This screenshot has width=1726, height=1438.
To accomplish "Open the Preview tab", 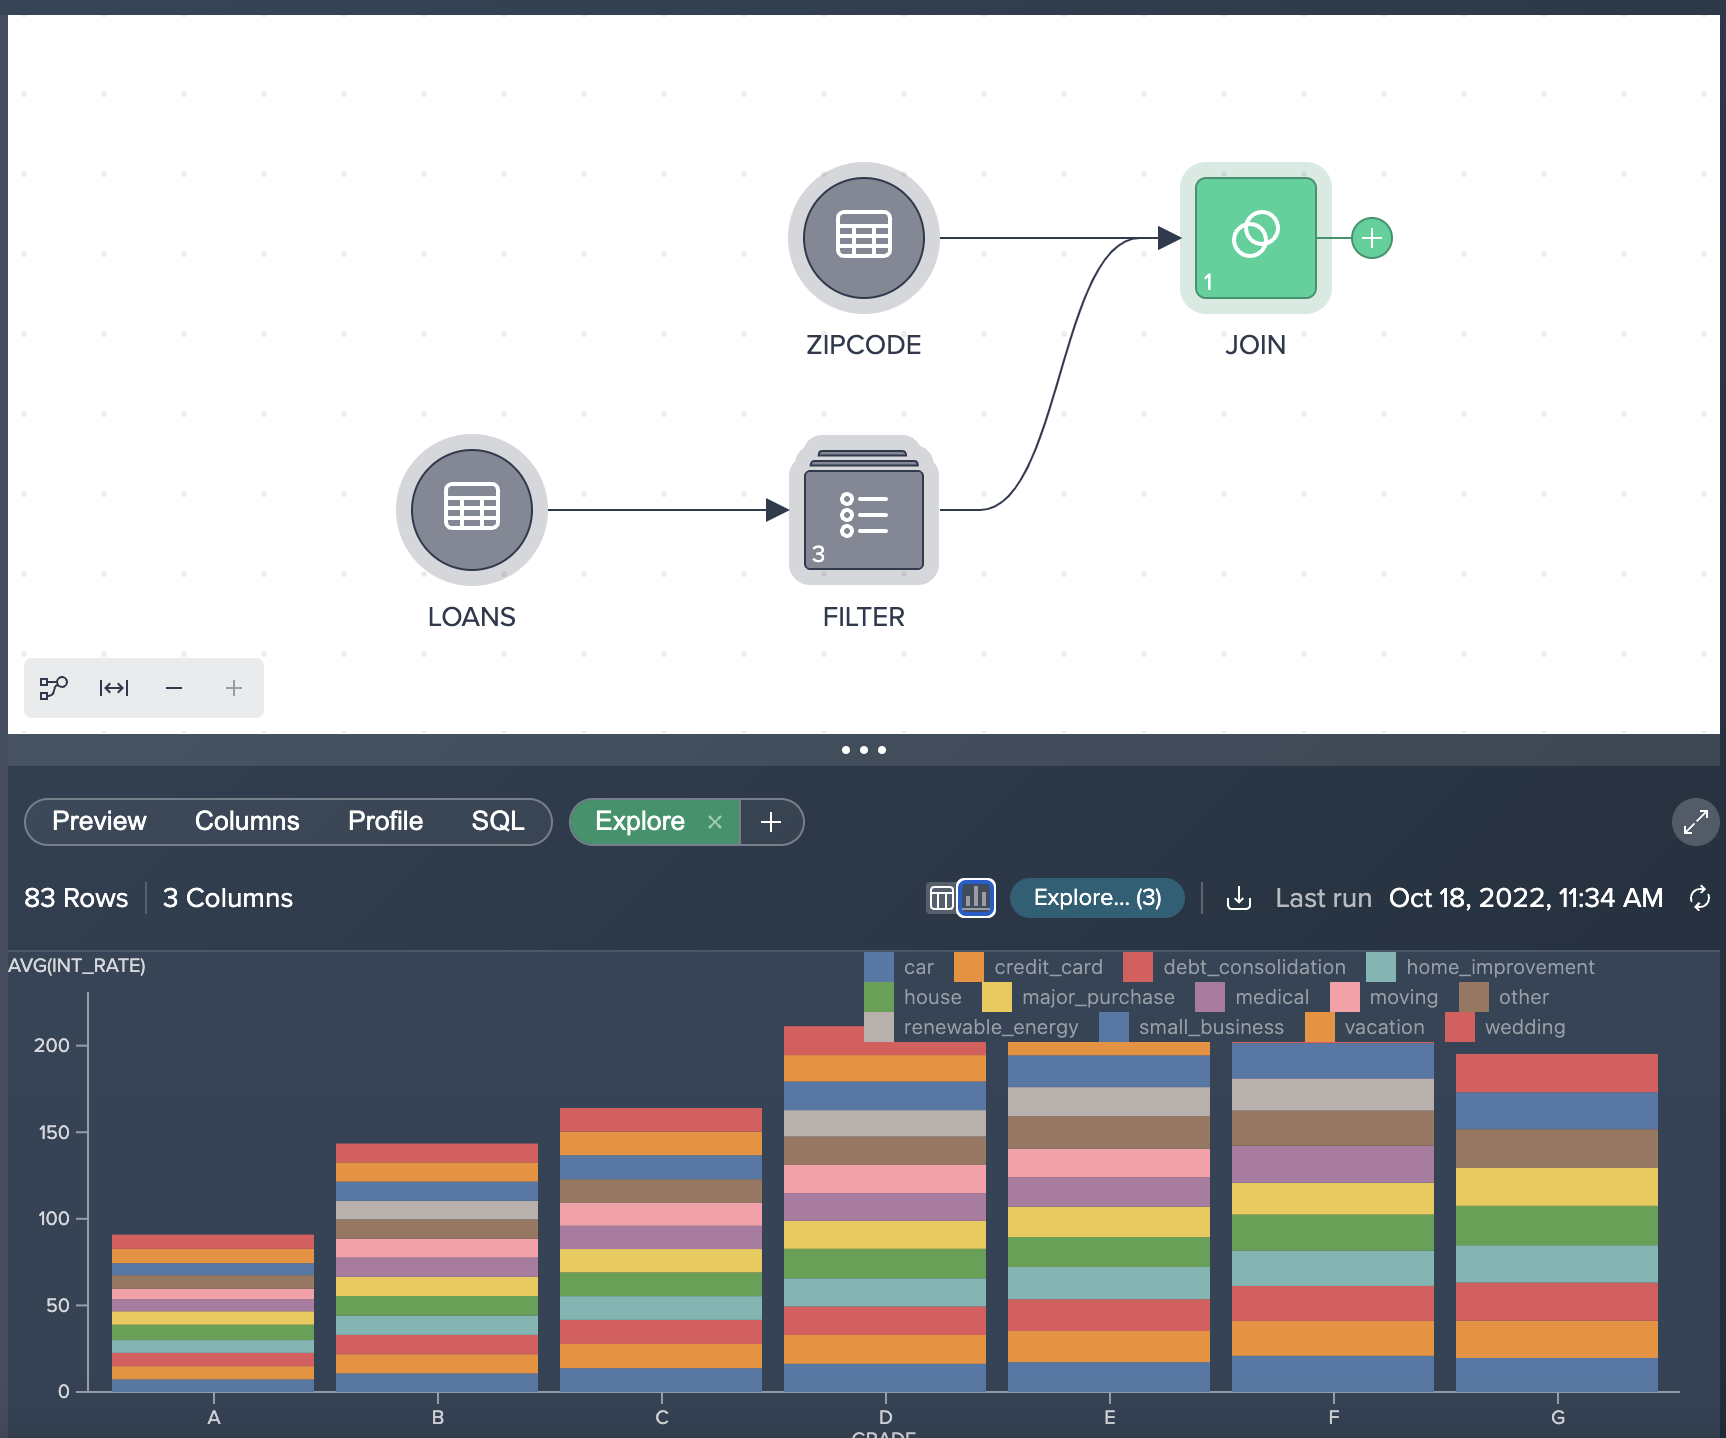I will [99, 821].
